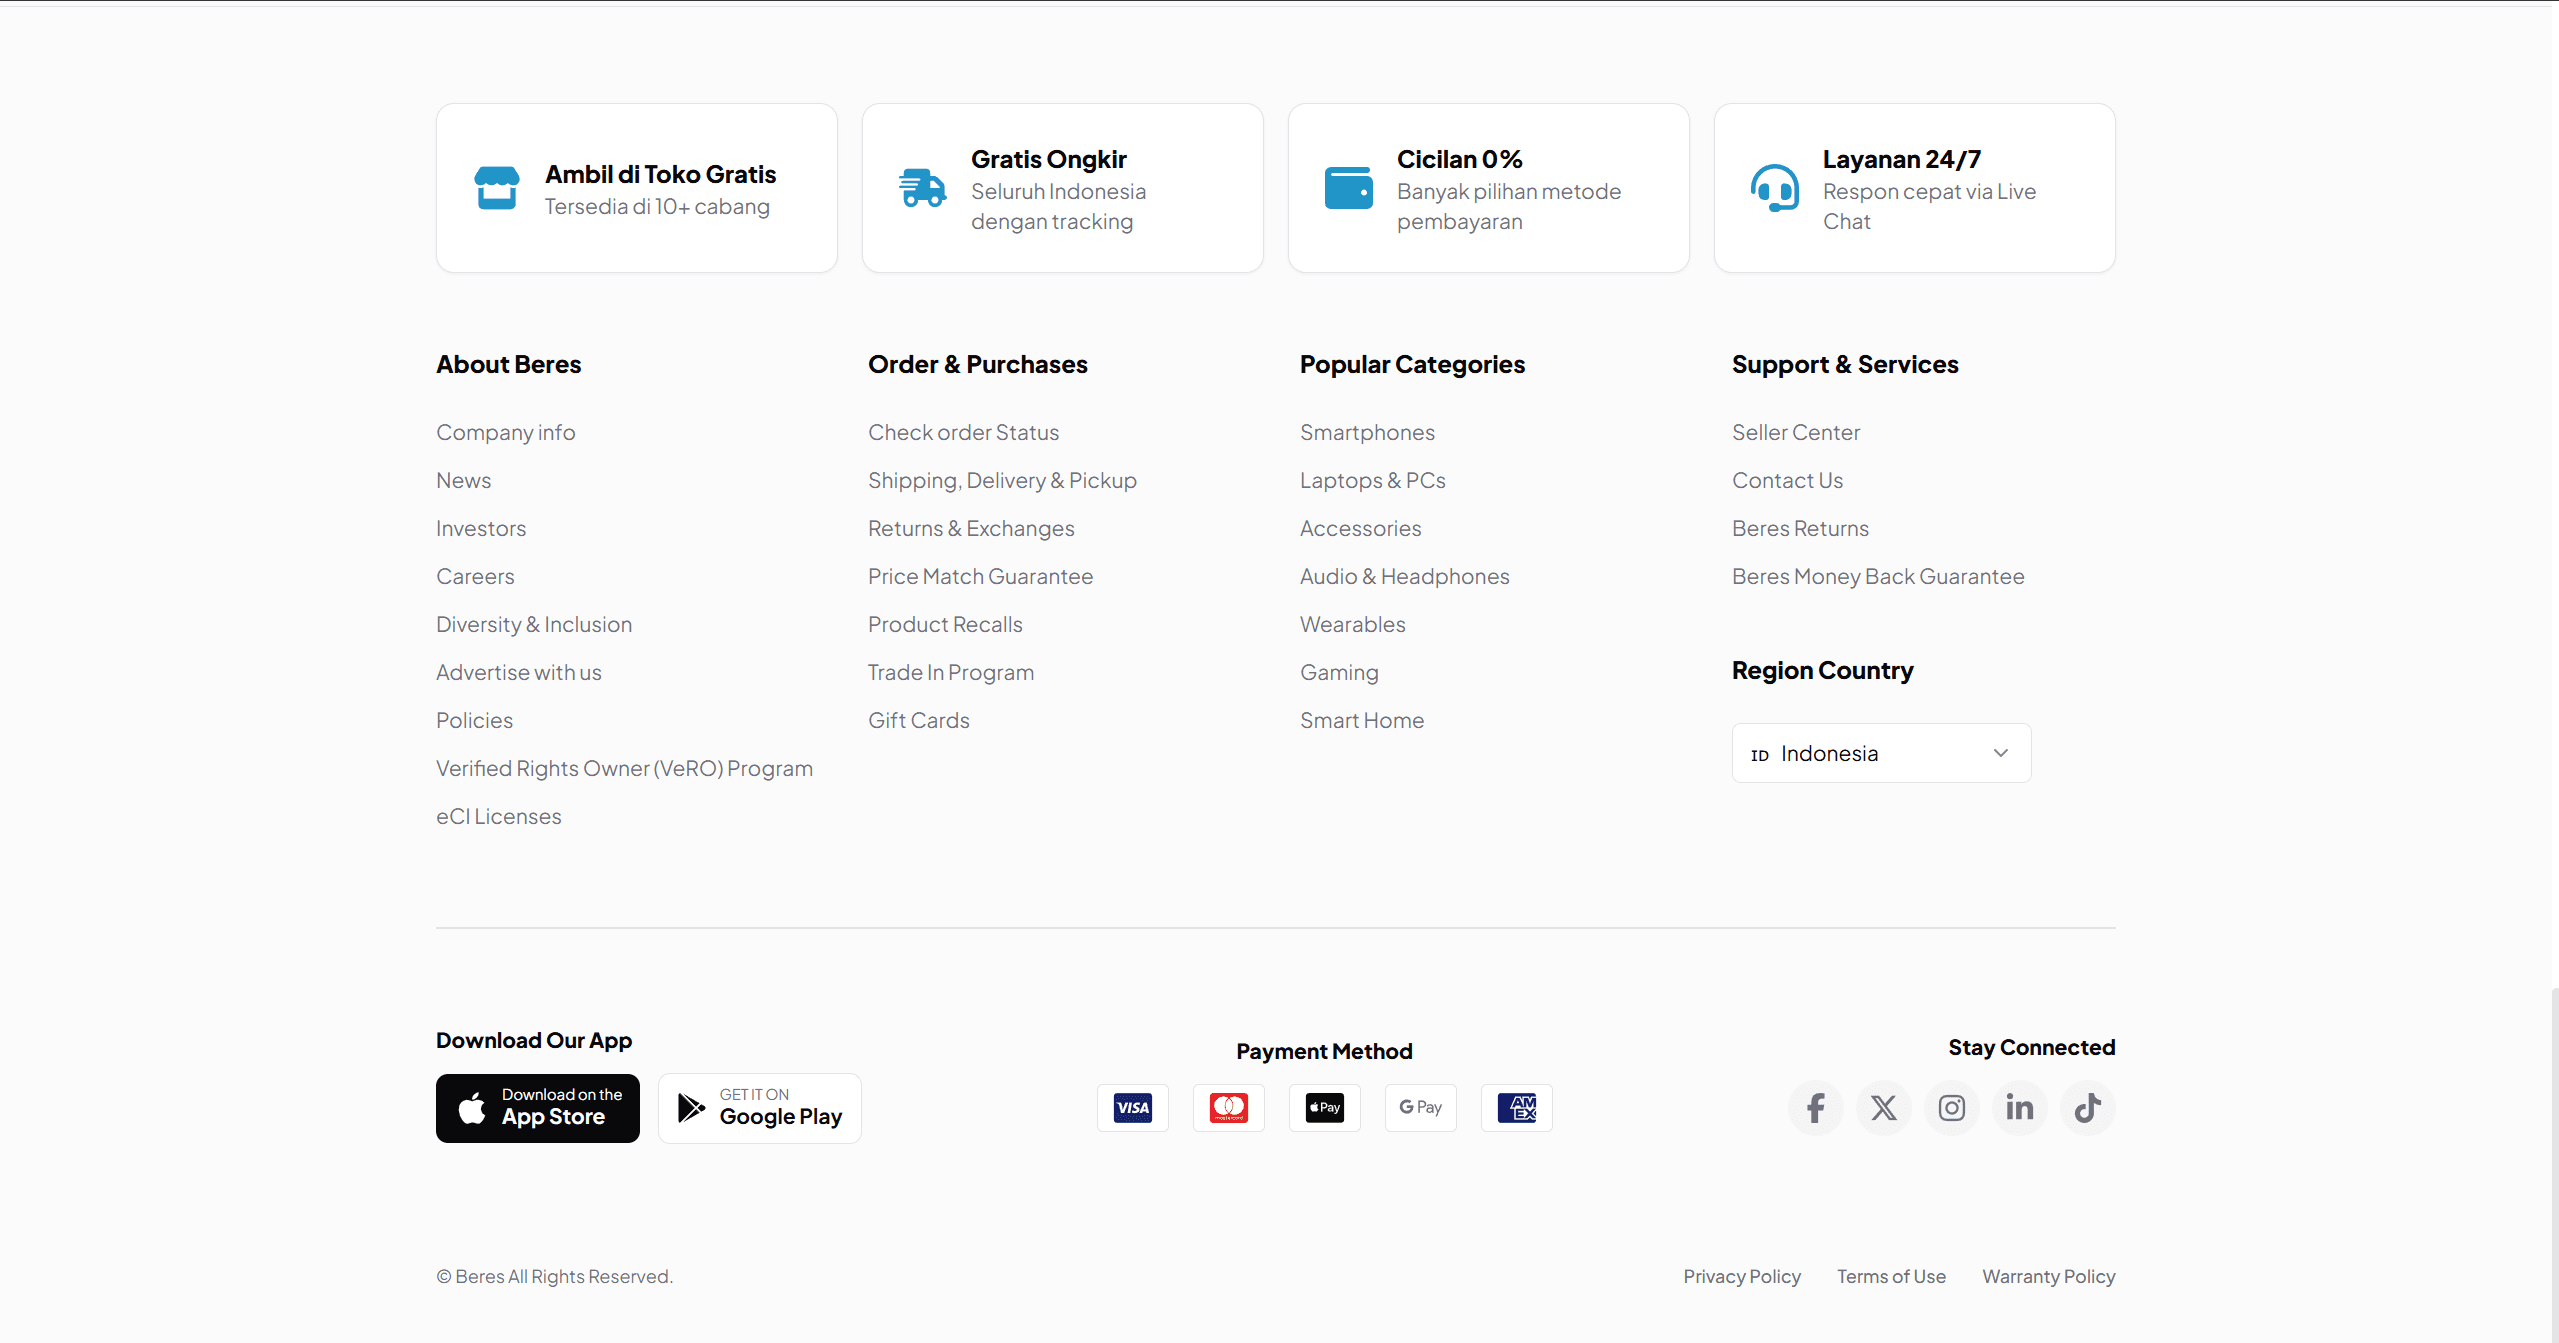Get it on Google Play button
Viewport: 2559px width, 1343px height.
pyautogui.click(x=760, y=1108)
